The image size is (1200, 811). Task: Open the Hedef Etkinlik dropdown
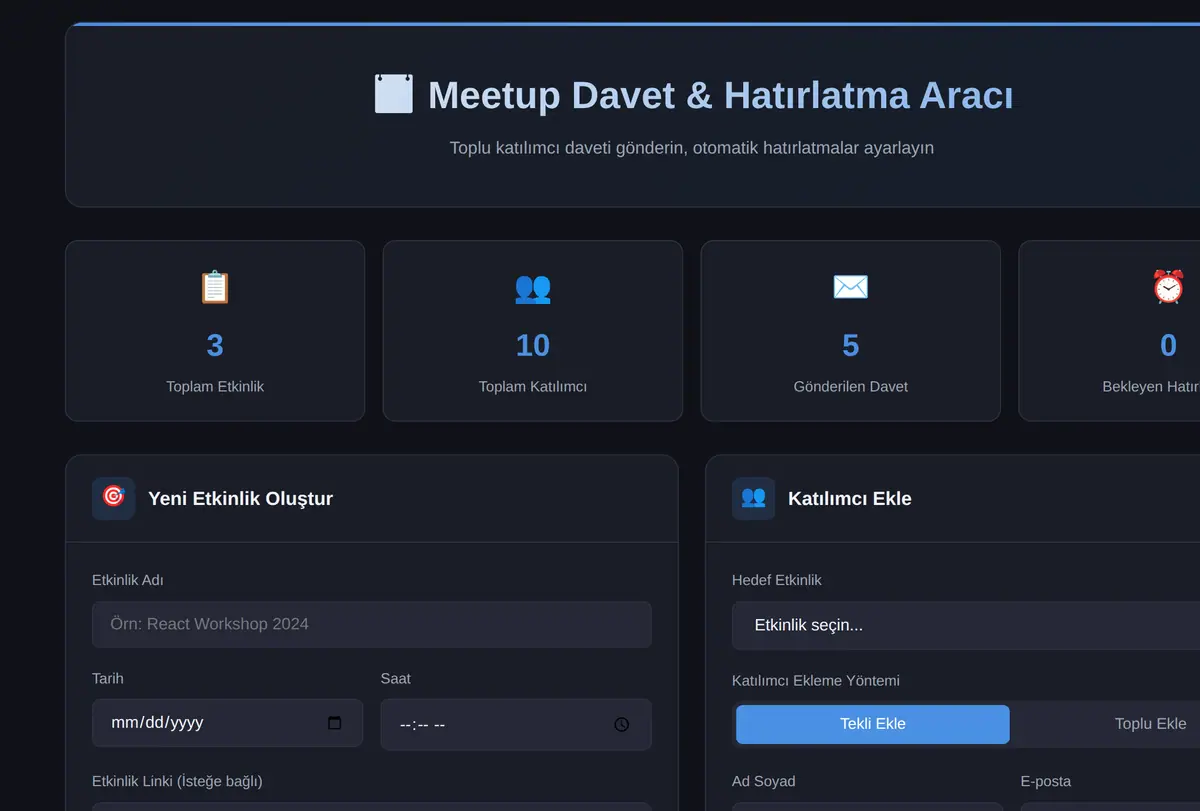[966, 625]
